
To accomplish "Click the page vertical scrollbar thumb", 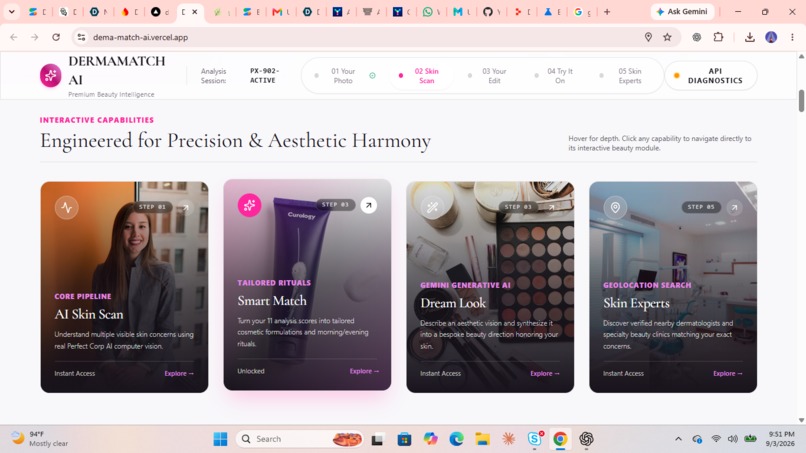I will pos(801,100).
